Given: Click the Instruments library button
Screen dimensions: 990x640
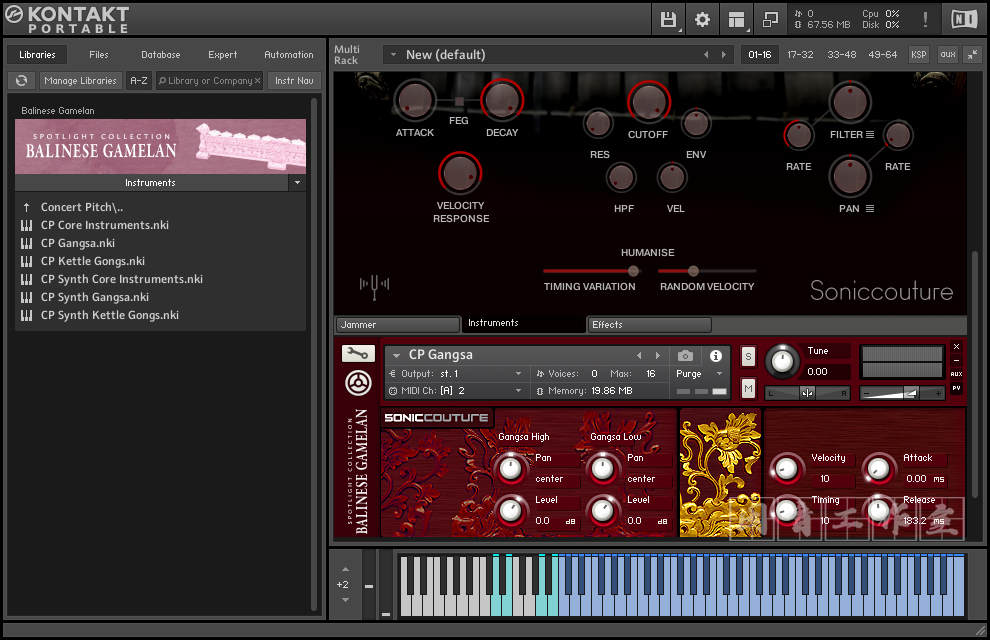Looking at the screenshot, I should (x=152, y=183).
